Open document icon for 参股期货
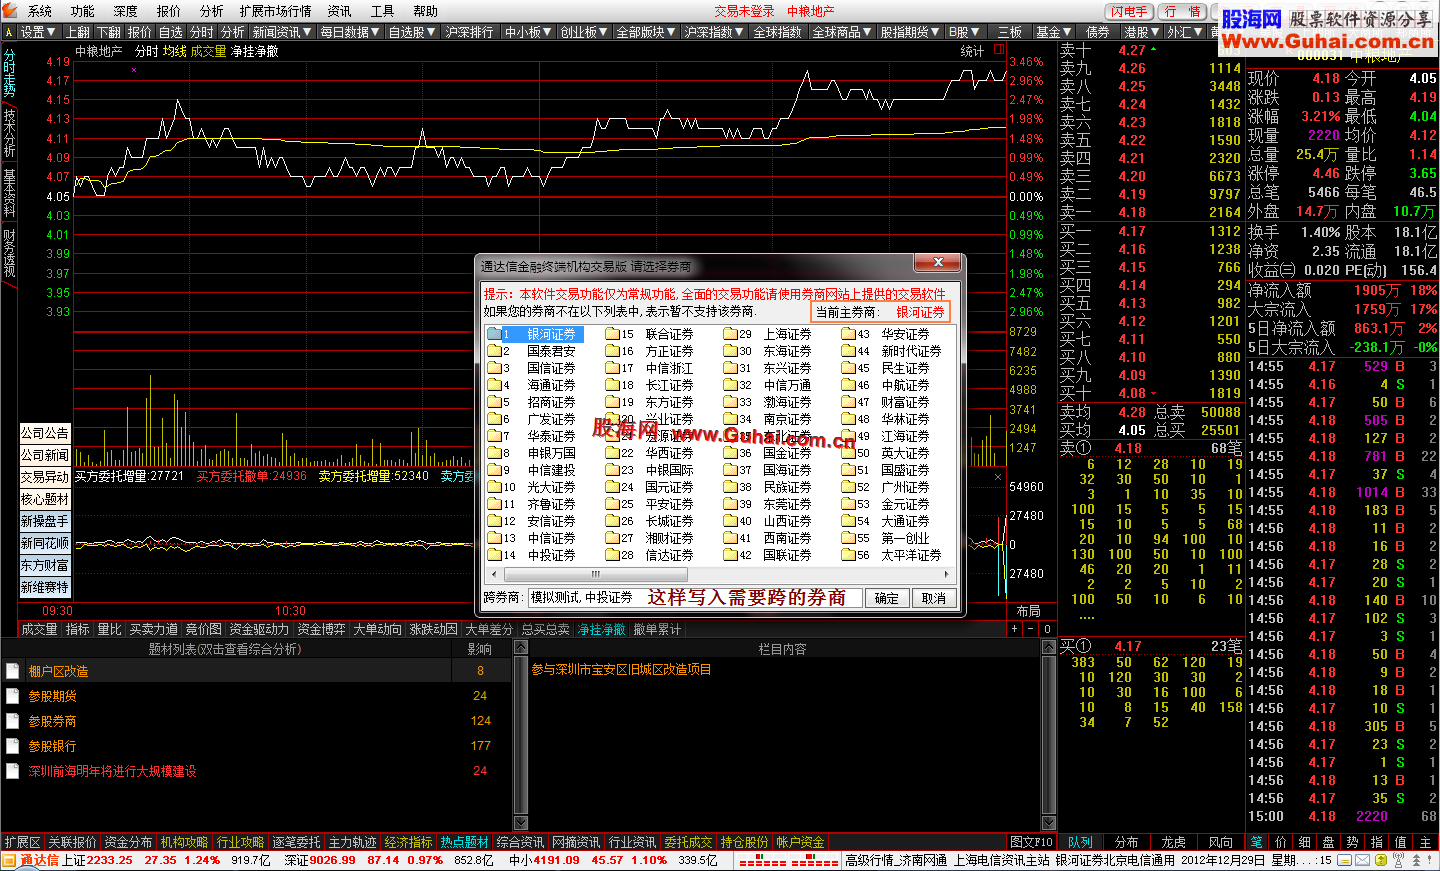 pos(13,696)
